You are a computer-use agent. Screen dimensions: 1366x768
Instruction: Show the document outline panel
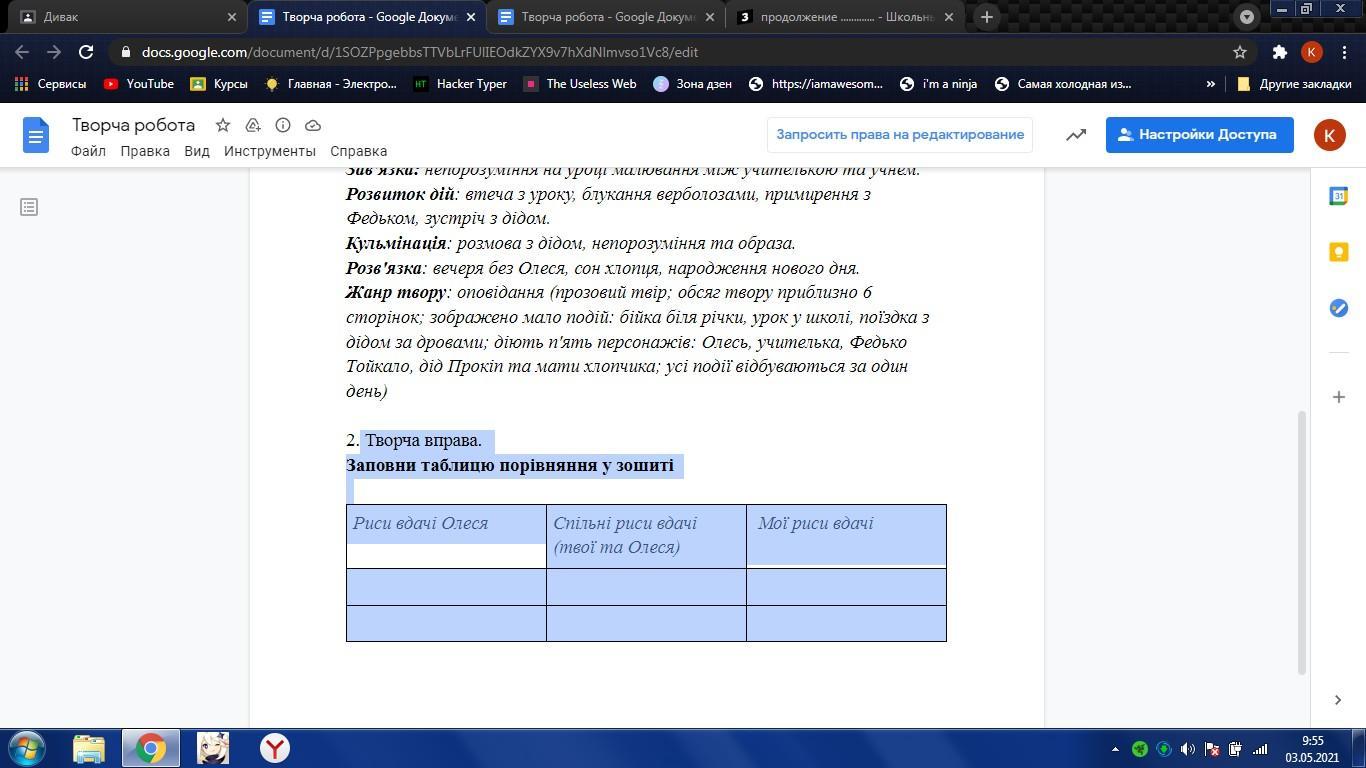[x=29, y=207]
